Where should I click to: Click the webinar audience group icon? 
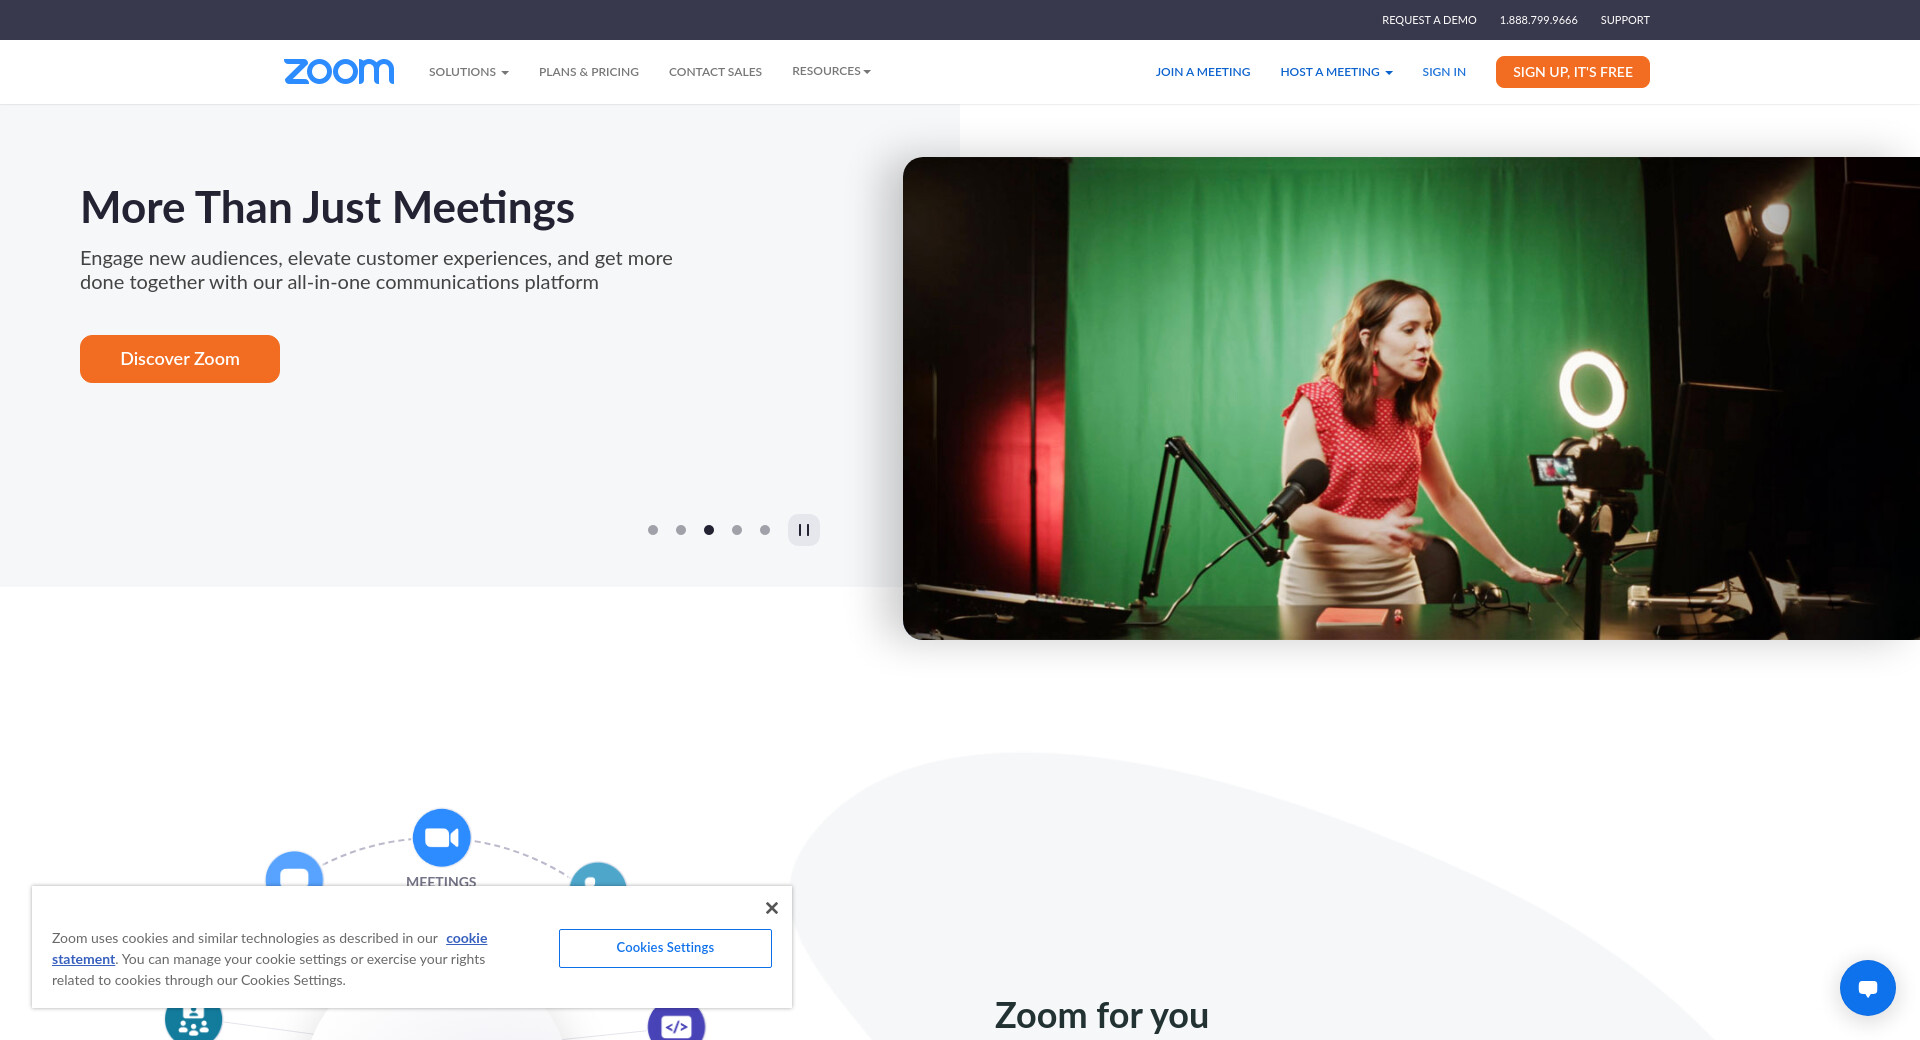(193, 1022)
